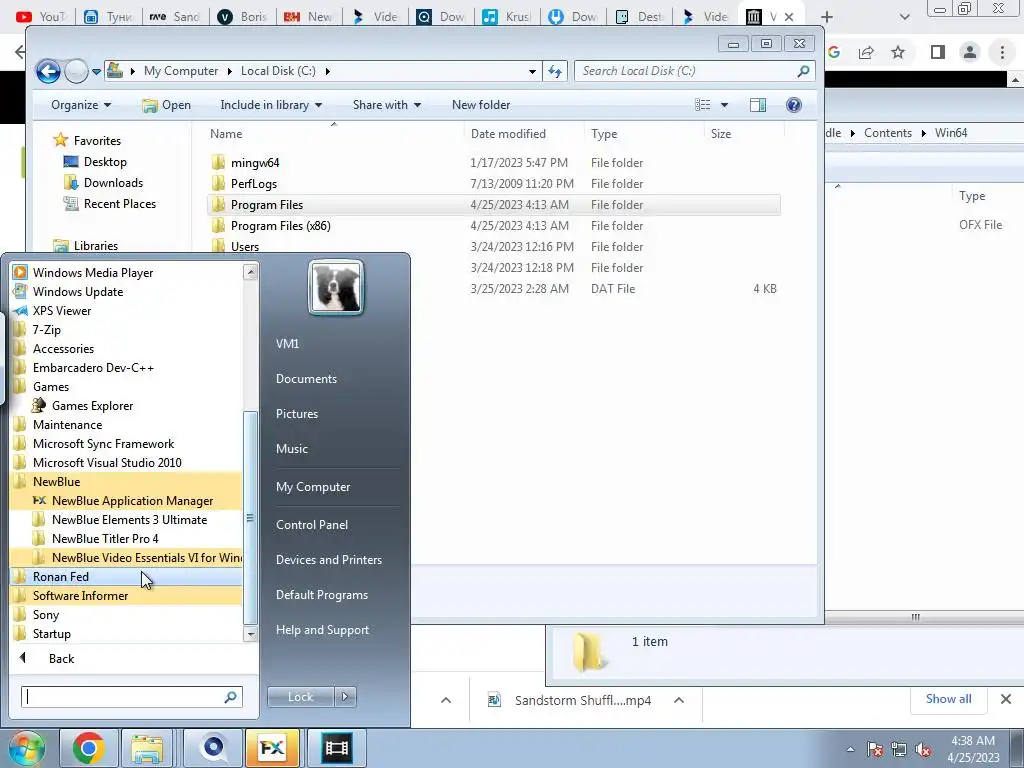Open Games Explorer in the Start menu
The image size is (1024, 768).
point(92,406)
